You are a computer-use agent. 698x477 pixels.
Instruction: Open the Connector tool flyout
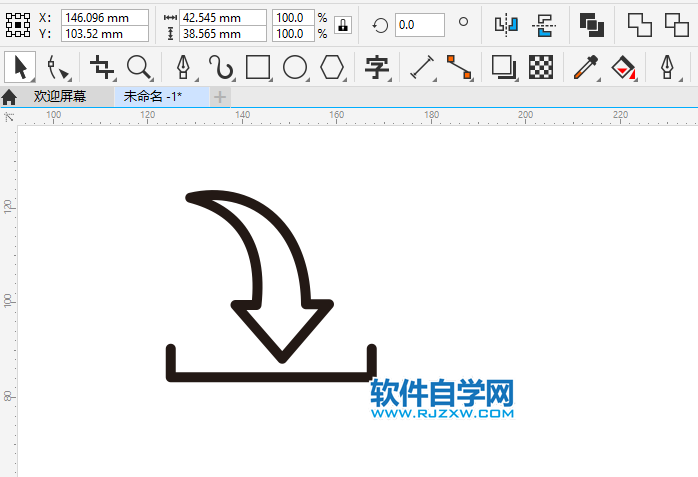[x=459, y=68]
